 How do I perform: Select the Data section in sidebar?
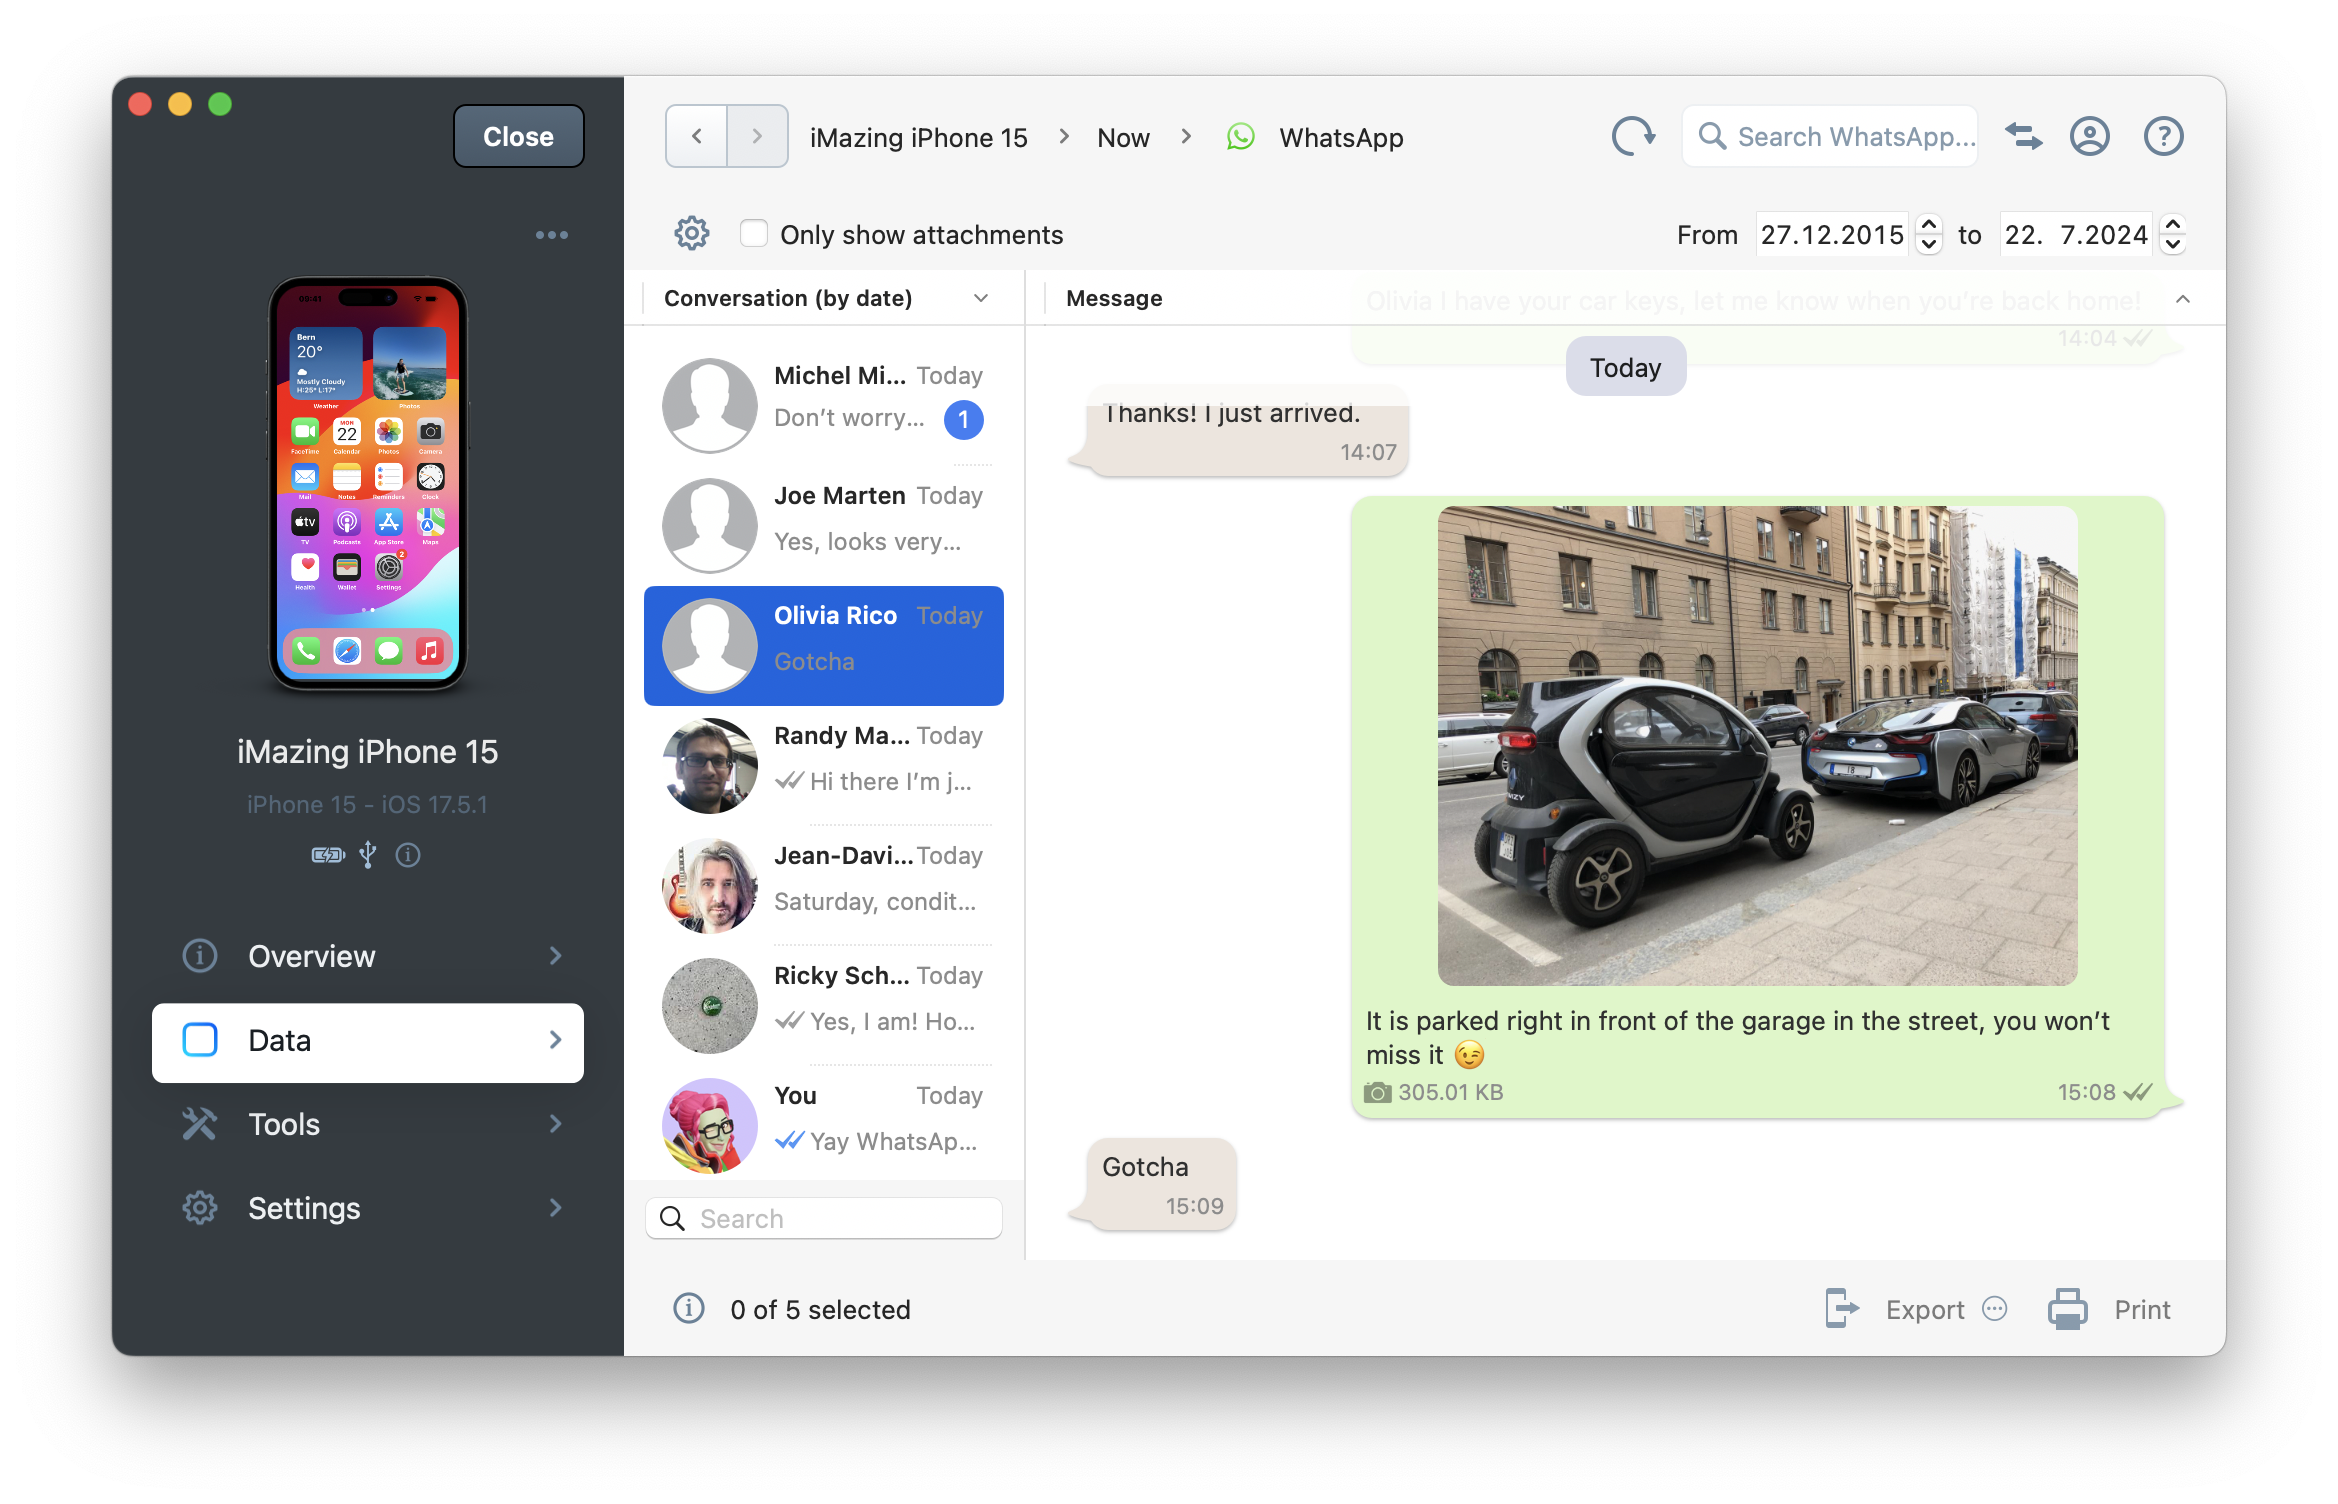pyautogui.click(x=368, y=1039)
